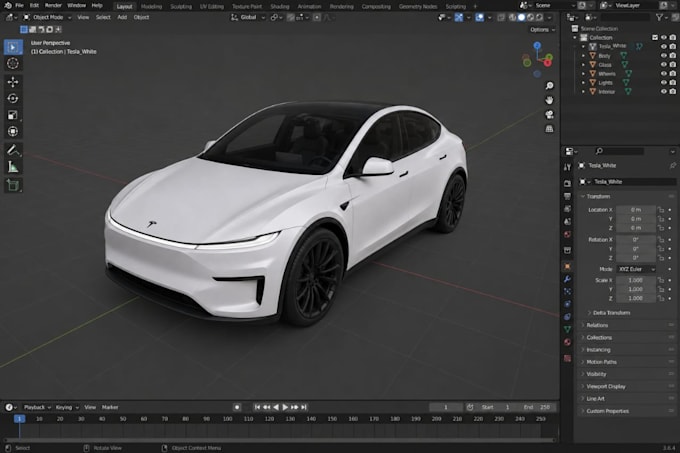Open the Render menu

tap(53, 6)
